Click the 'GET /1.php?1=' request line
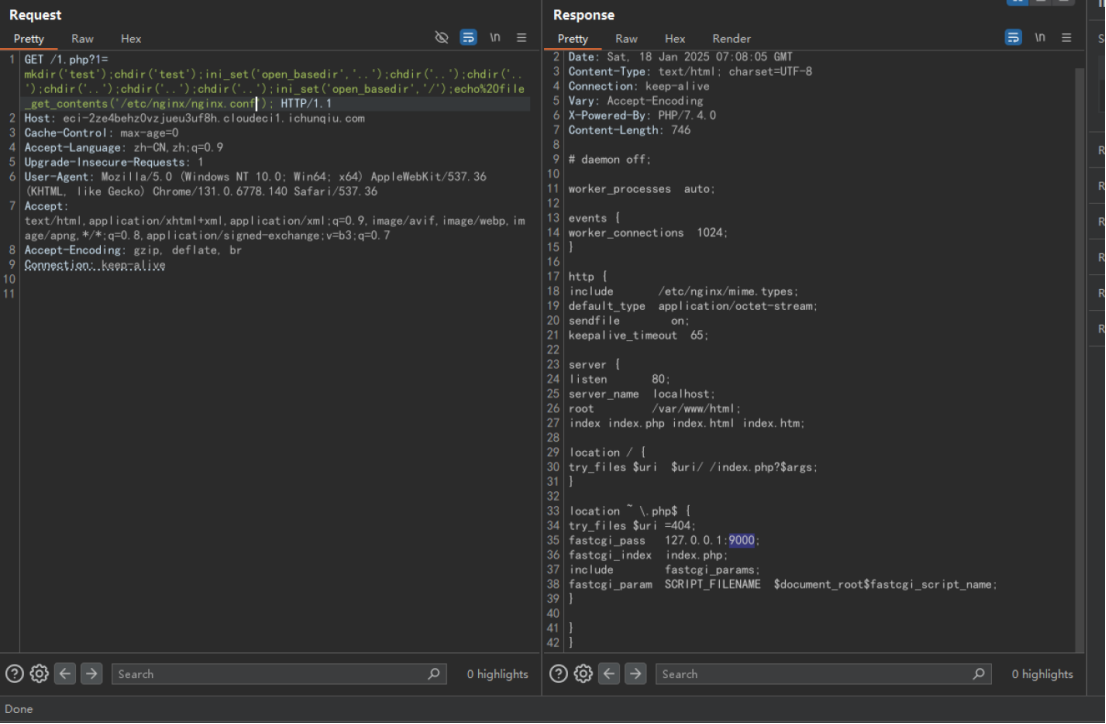The height and width of the screenshot is (724, 1106). tap(66, 59)
